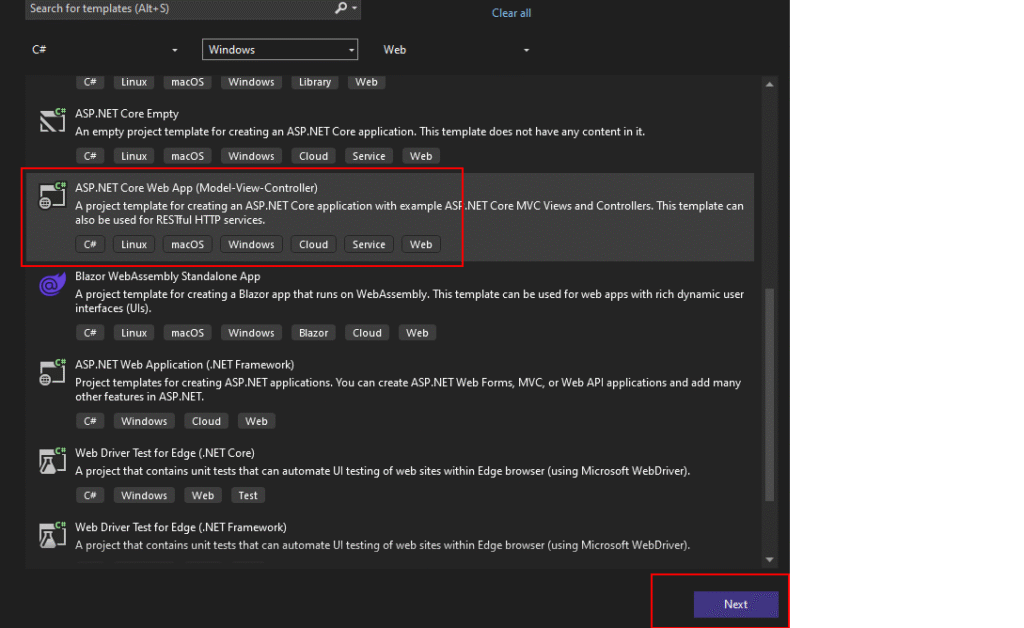1024x628 pixels.
Task: Click the Clear all filters link
Action: click(511, 13)
